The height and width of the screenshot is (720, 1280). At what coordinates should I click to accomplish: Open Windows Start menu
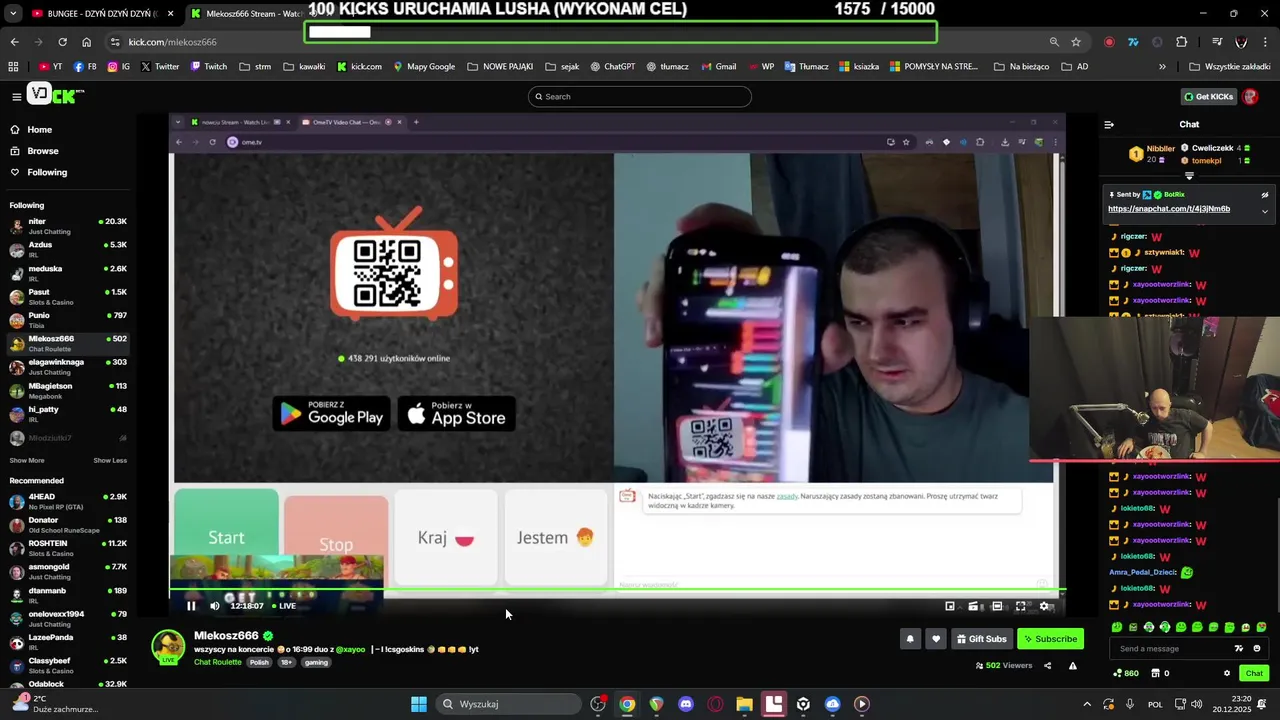point(419,704)
